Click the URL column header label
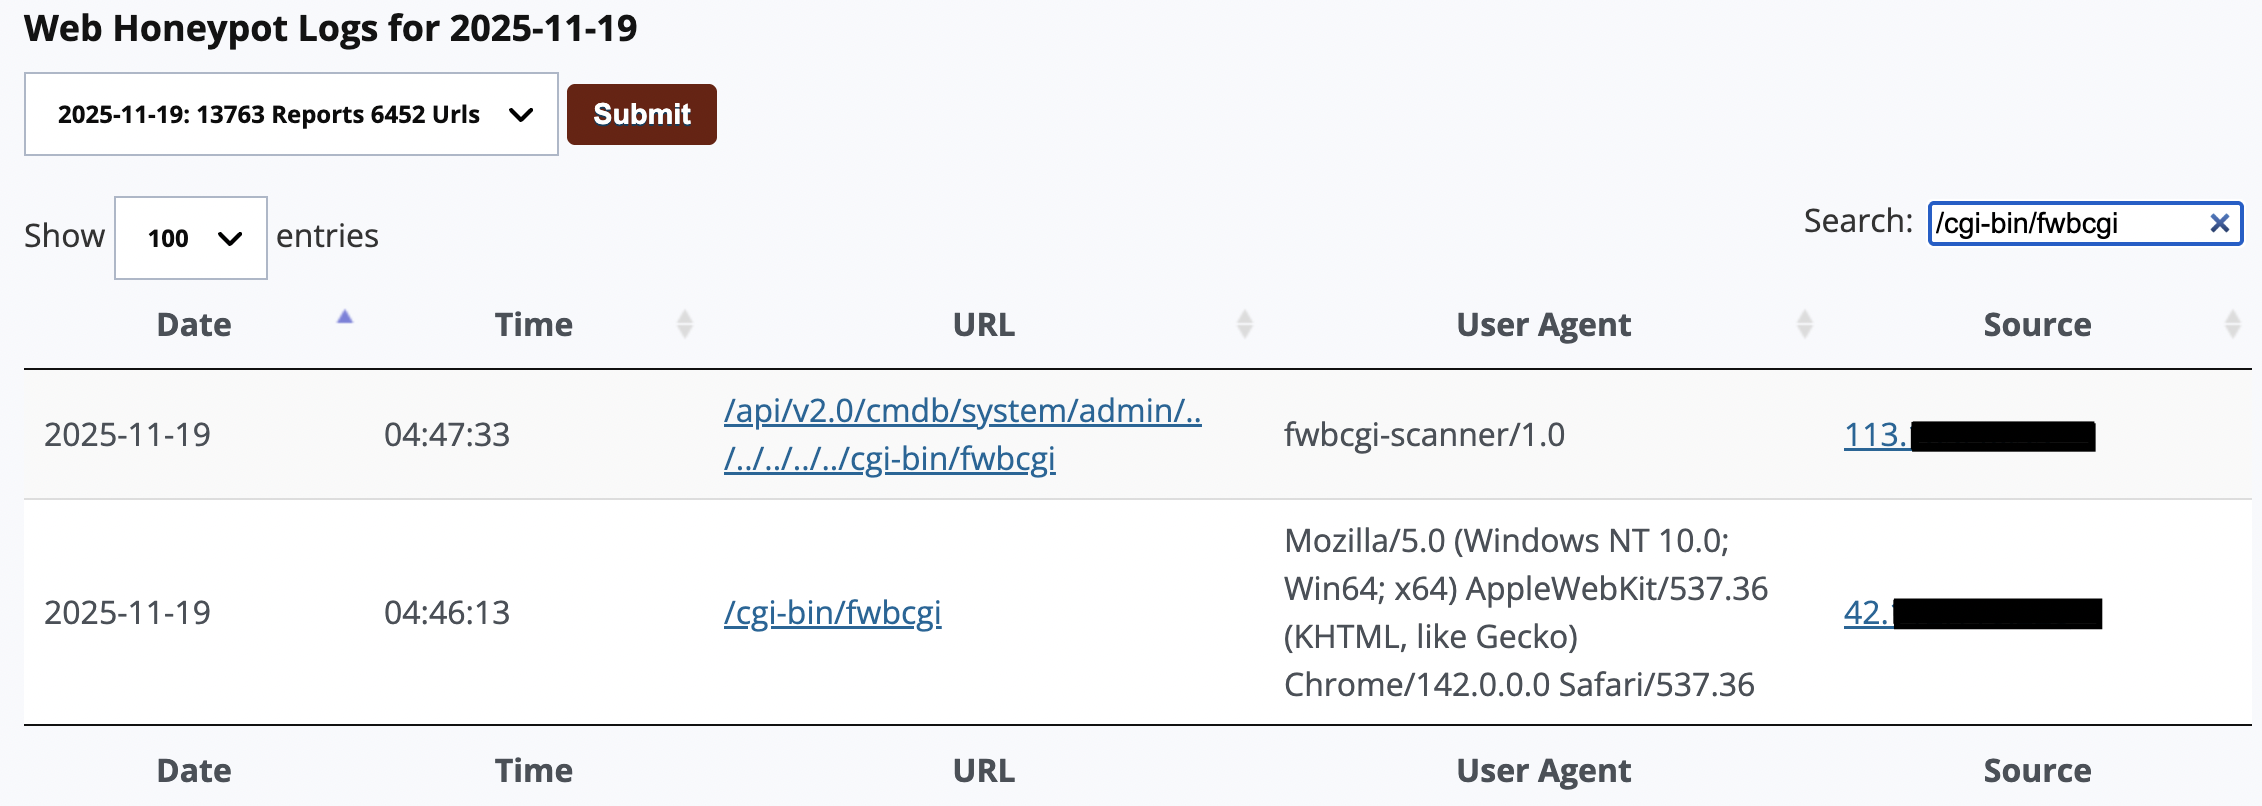Screen dimensions: 2262x806 click(984, 325)
